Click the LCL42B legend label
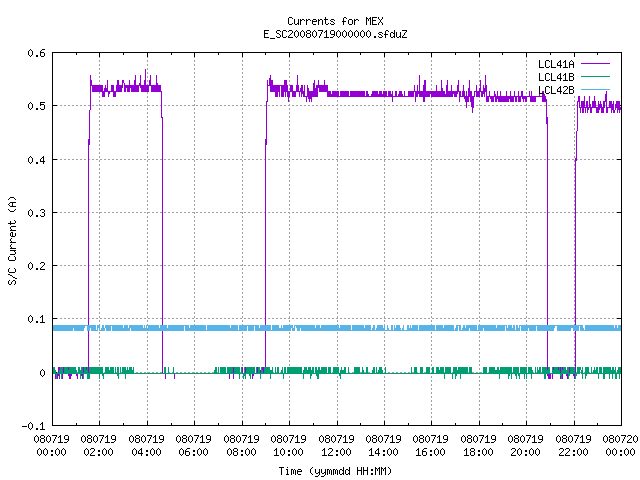The height and width of the screenshot is (480, 640). tap(556, 90)
